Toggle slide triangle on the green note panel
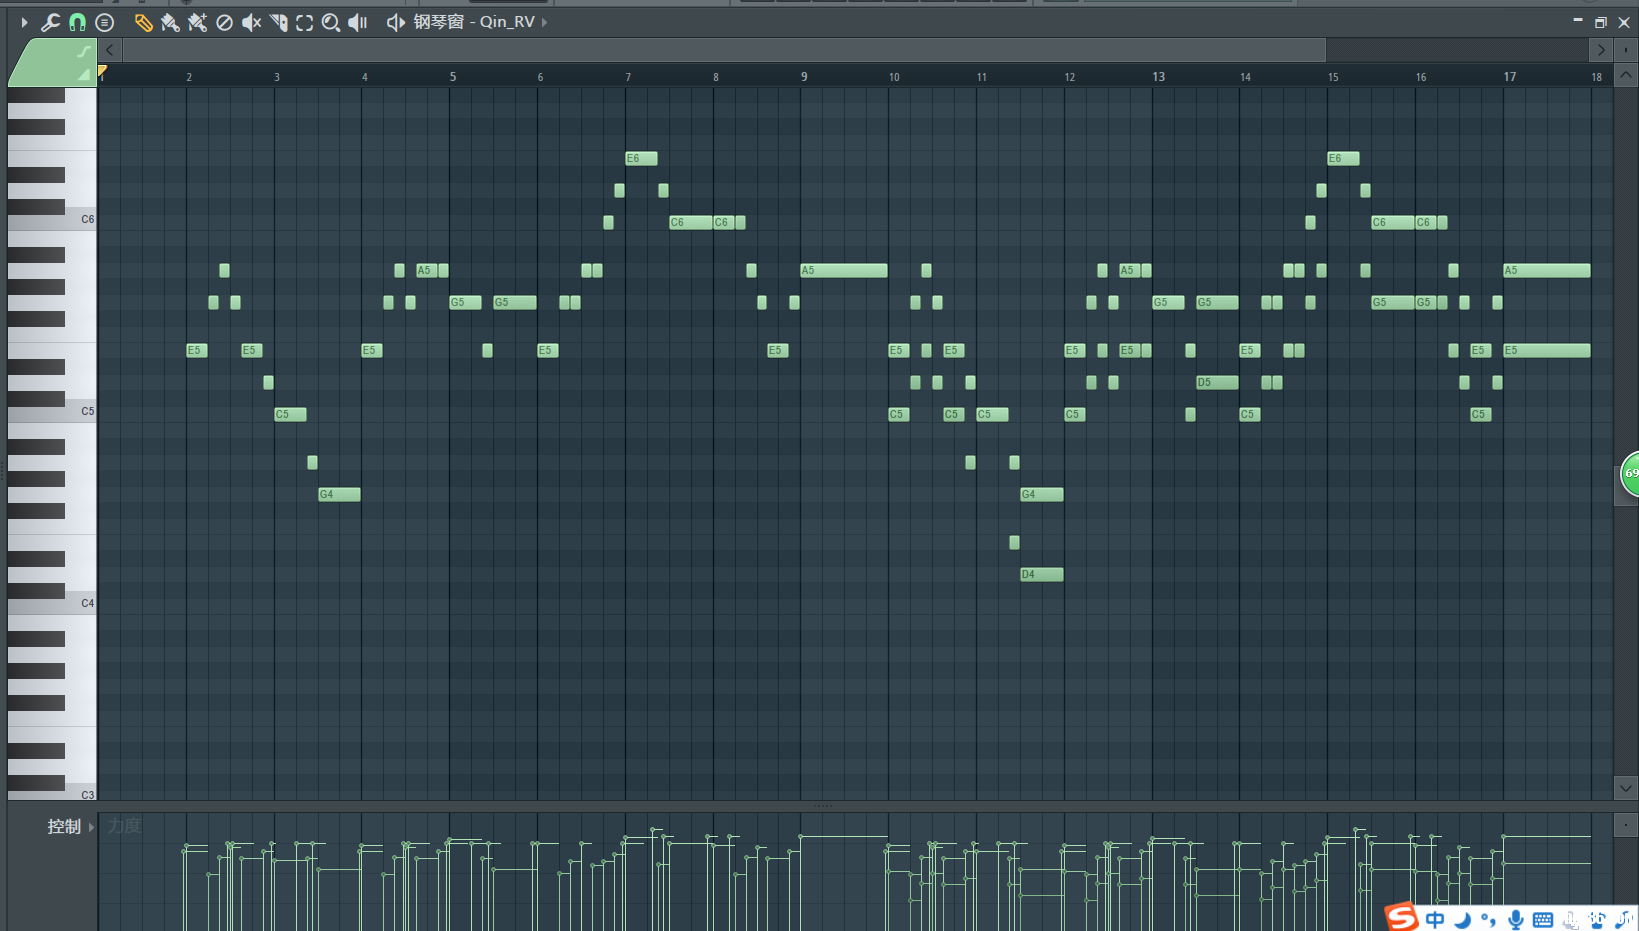The width and height of the screenshot is (1639, 931). [84, 74]
